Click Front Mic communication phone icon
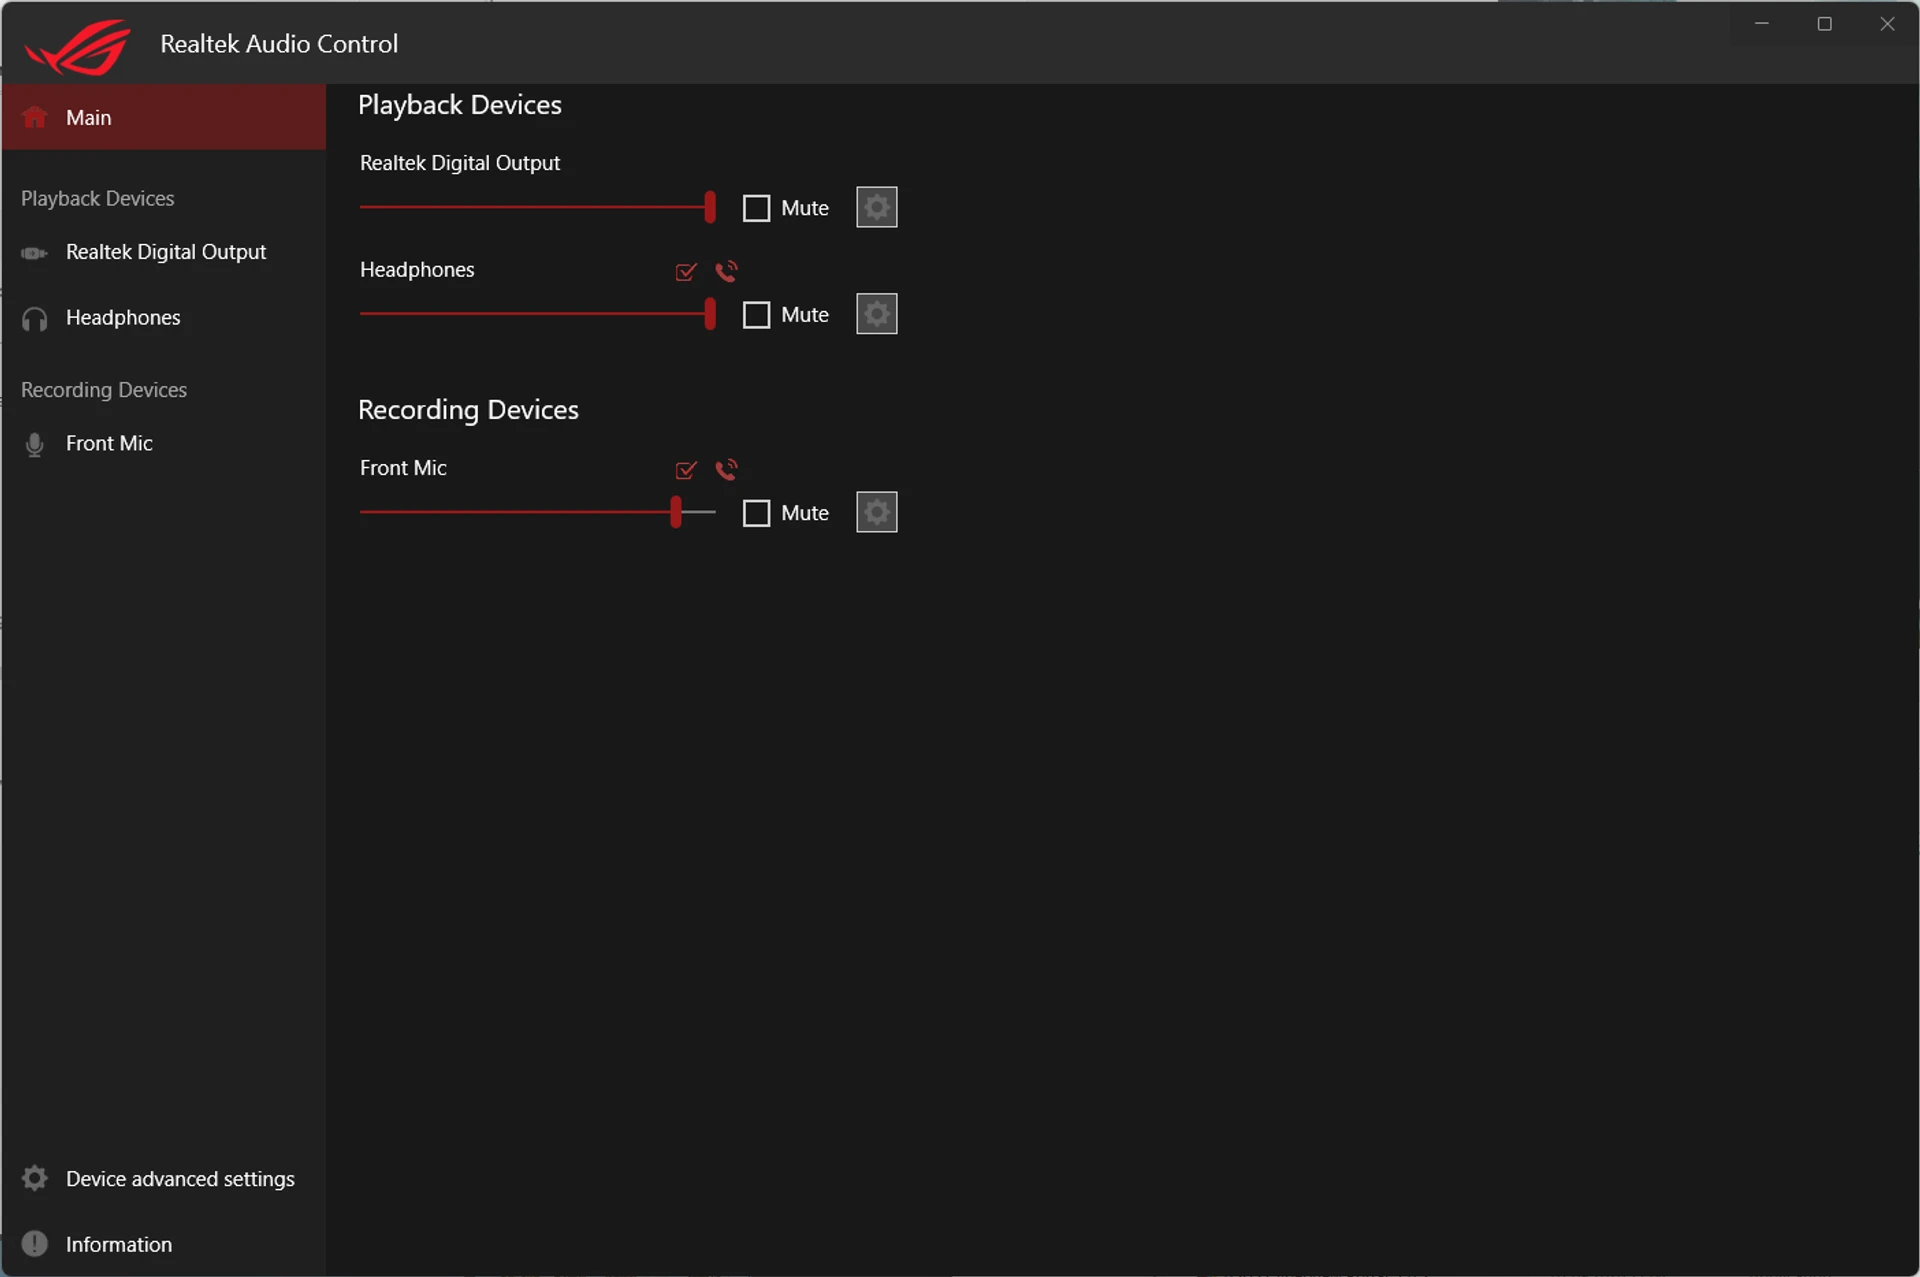This screenshot has height=1277, width=1920. pos(727,469)
